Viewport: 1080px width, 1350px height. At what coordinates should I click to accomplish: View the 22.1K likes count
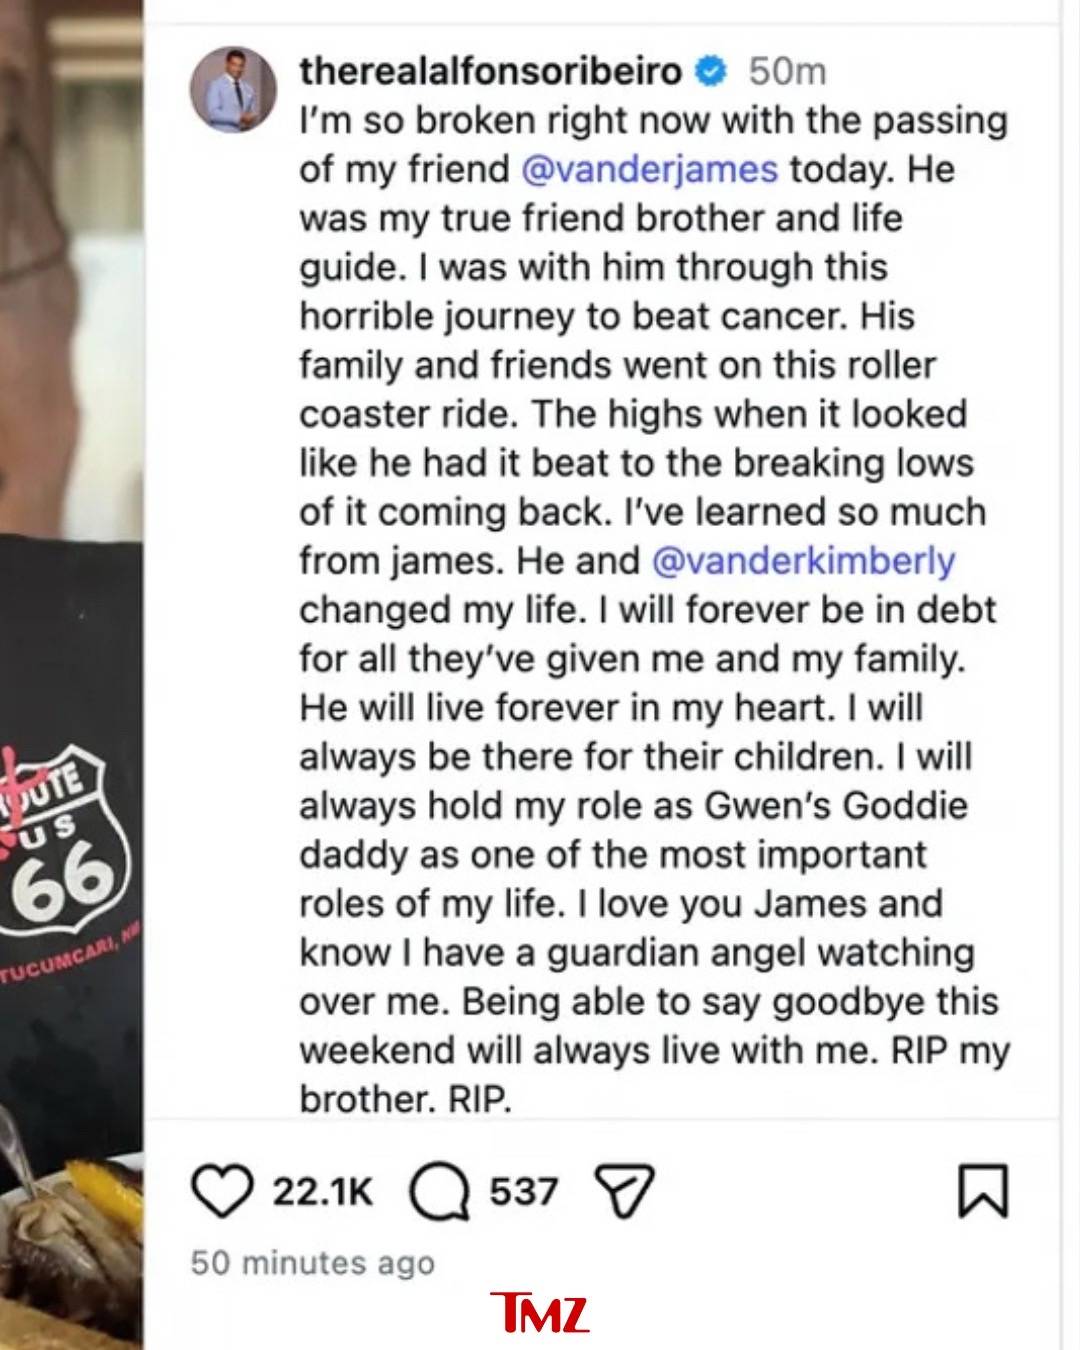click(x=322, y=1192)
